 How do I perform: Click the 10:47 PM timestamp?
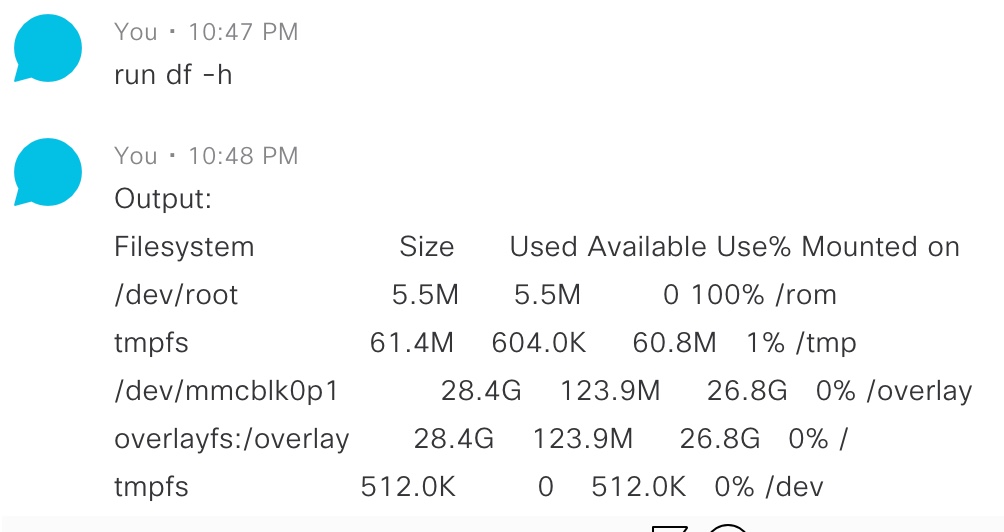pos(243,32)
